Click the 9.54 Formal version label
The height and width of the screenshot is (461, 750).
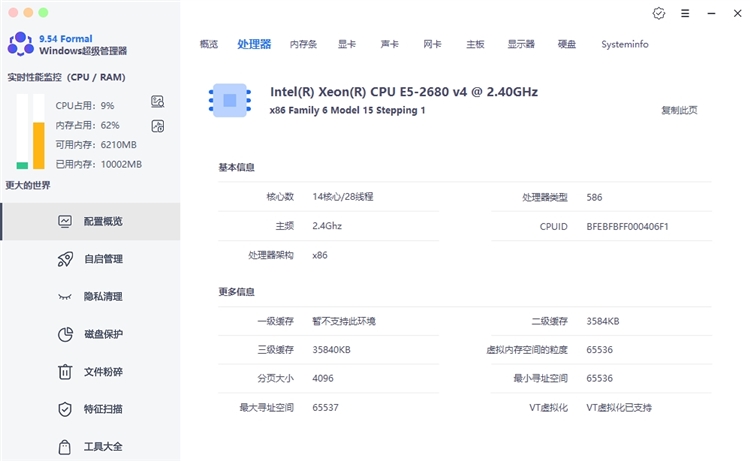[66, 38]
